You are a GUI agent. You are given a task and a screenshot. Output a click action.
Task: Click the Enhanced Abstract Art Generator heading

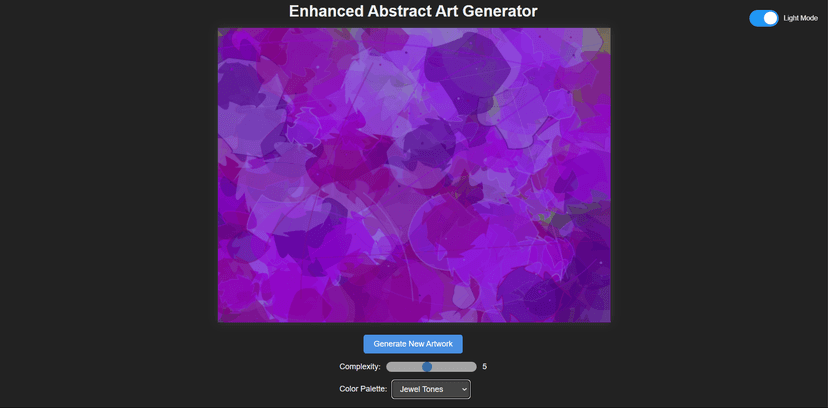[x=413, y=11]
